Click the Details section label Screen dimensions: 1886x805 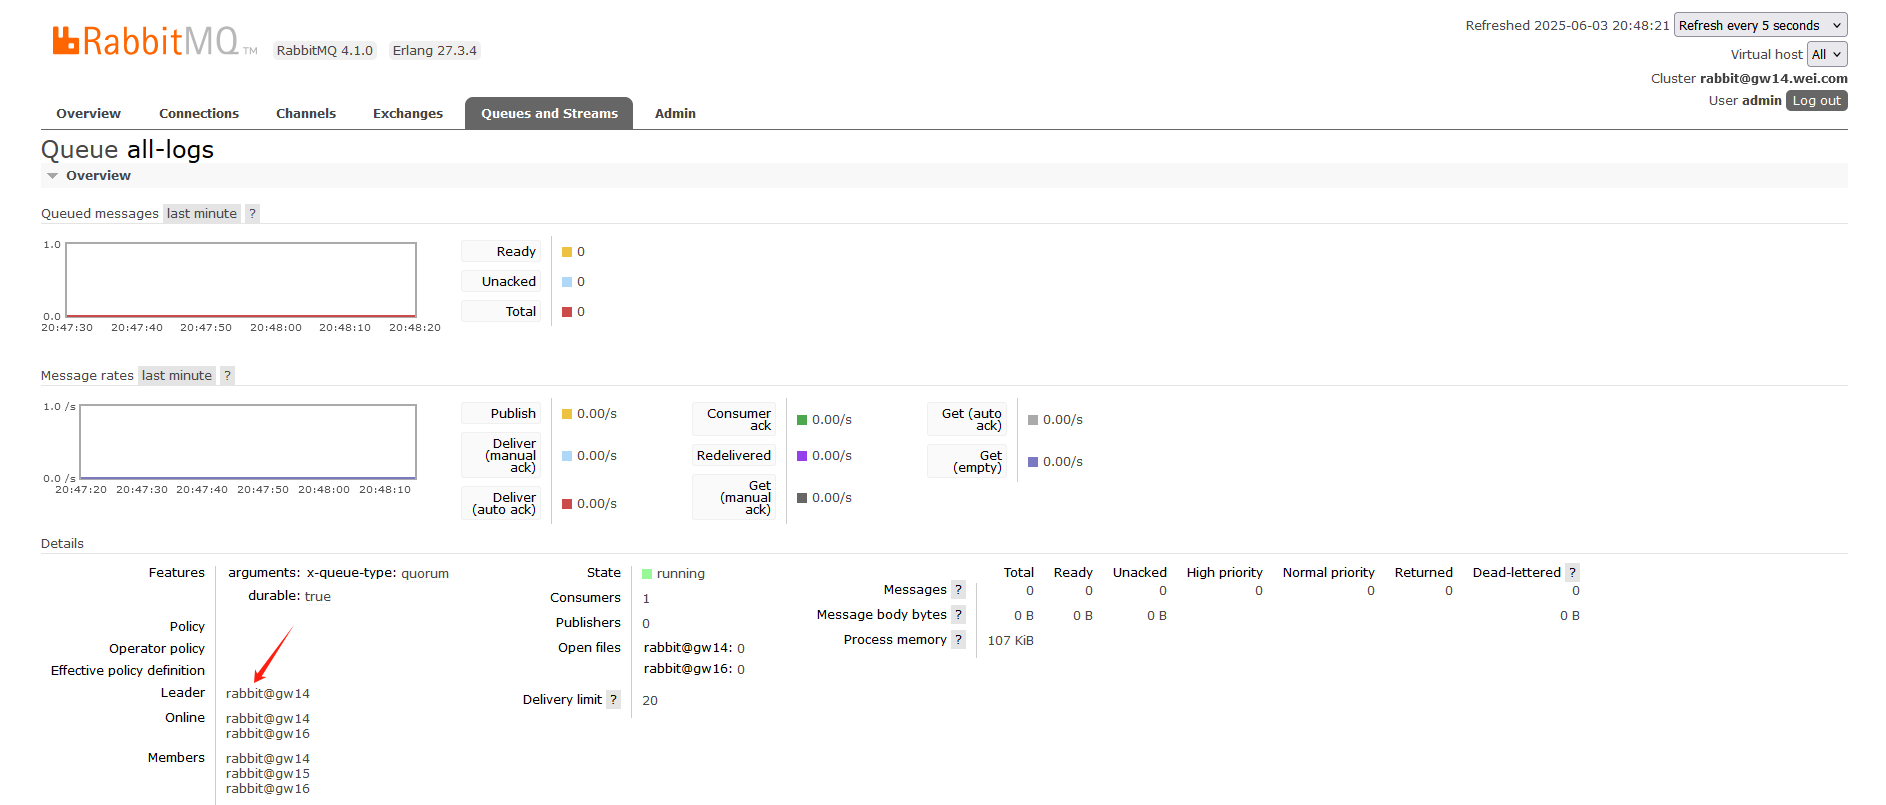(62, 543)
